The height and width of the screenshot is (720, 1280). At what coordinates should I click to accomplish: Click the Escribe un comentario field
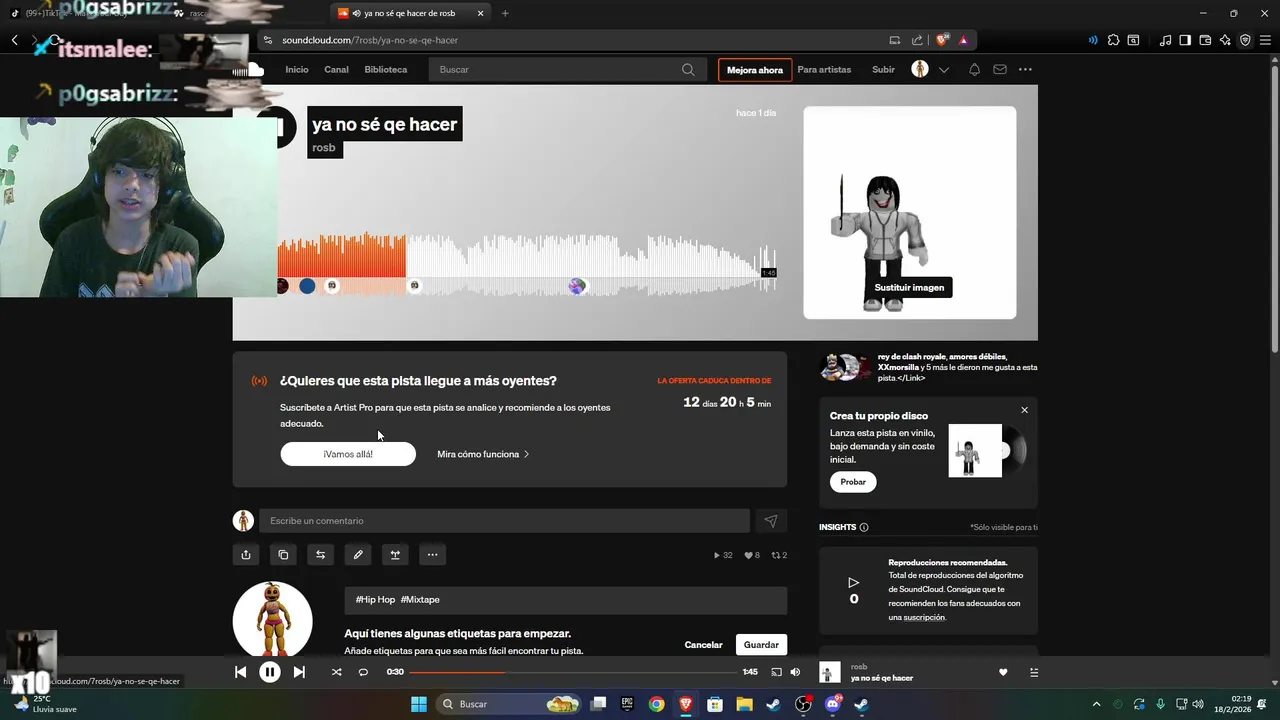(x=504, y=521)
